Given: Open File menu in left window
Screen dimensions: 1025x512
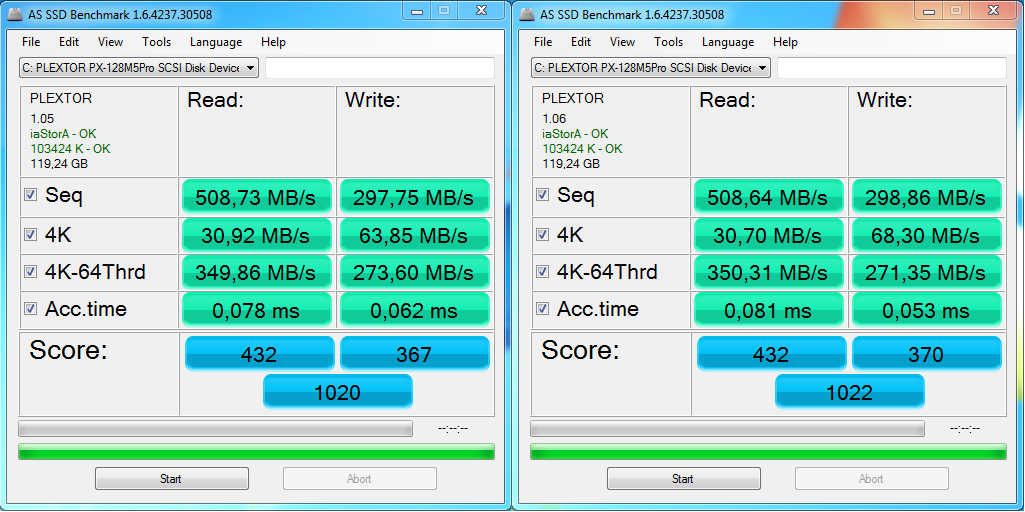Looking at the screenshot, I should (31, 42).
